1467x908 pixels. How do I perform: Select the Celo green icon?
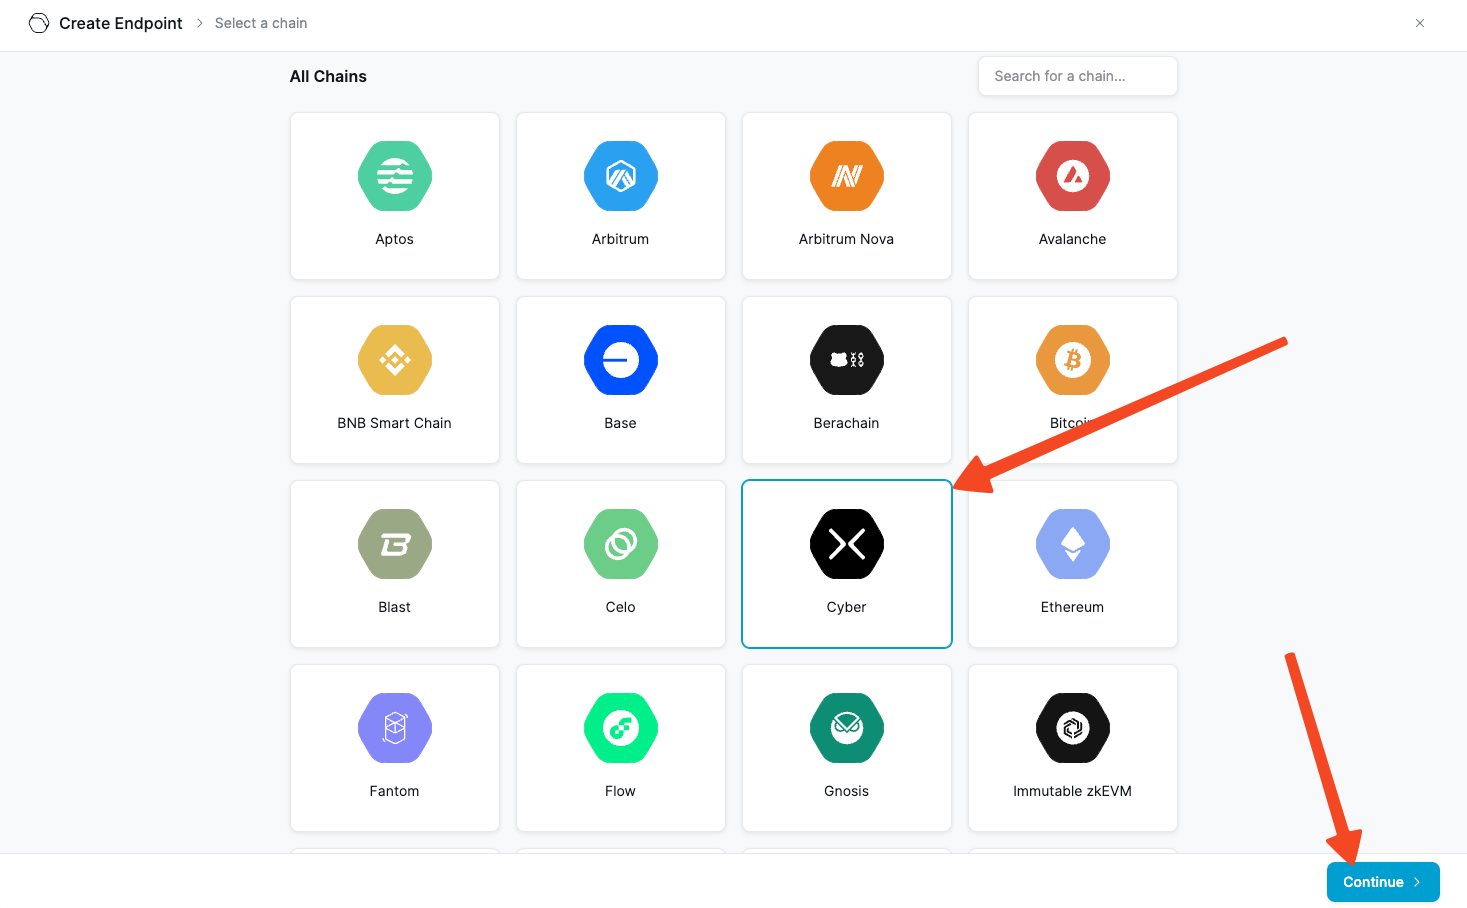621,544
